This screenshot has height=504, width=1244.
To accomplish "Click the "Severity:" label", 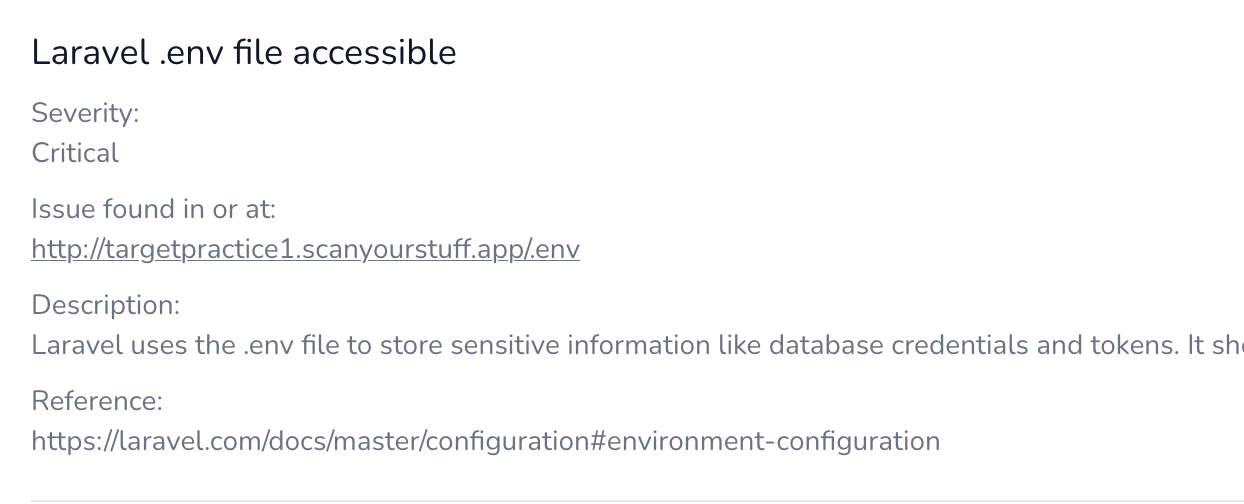I will [x=85, y=113].
